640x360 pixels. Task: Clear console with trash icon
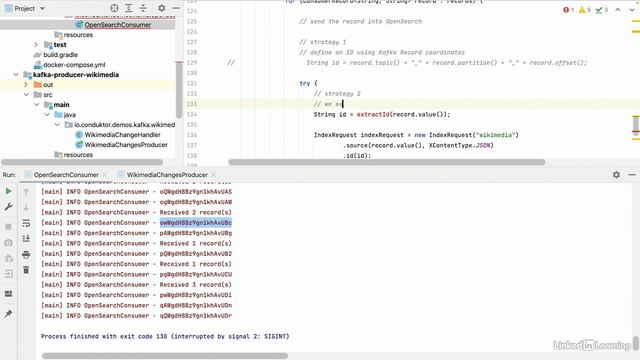26,270
